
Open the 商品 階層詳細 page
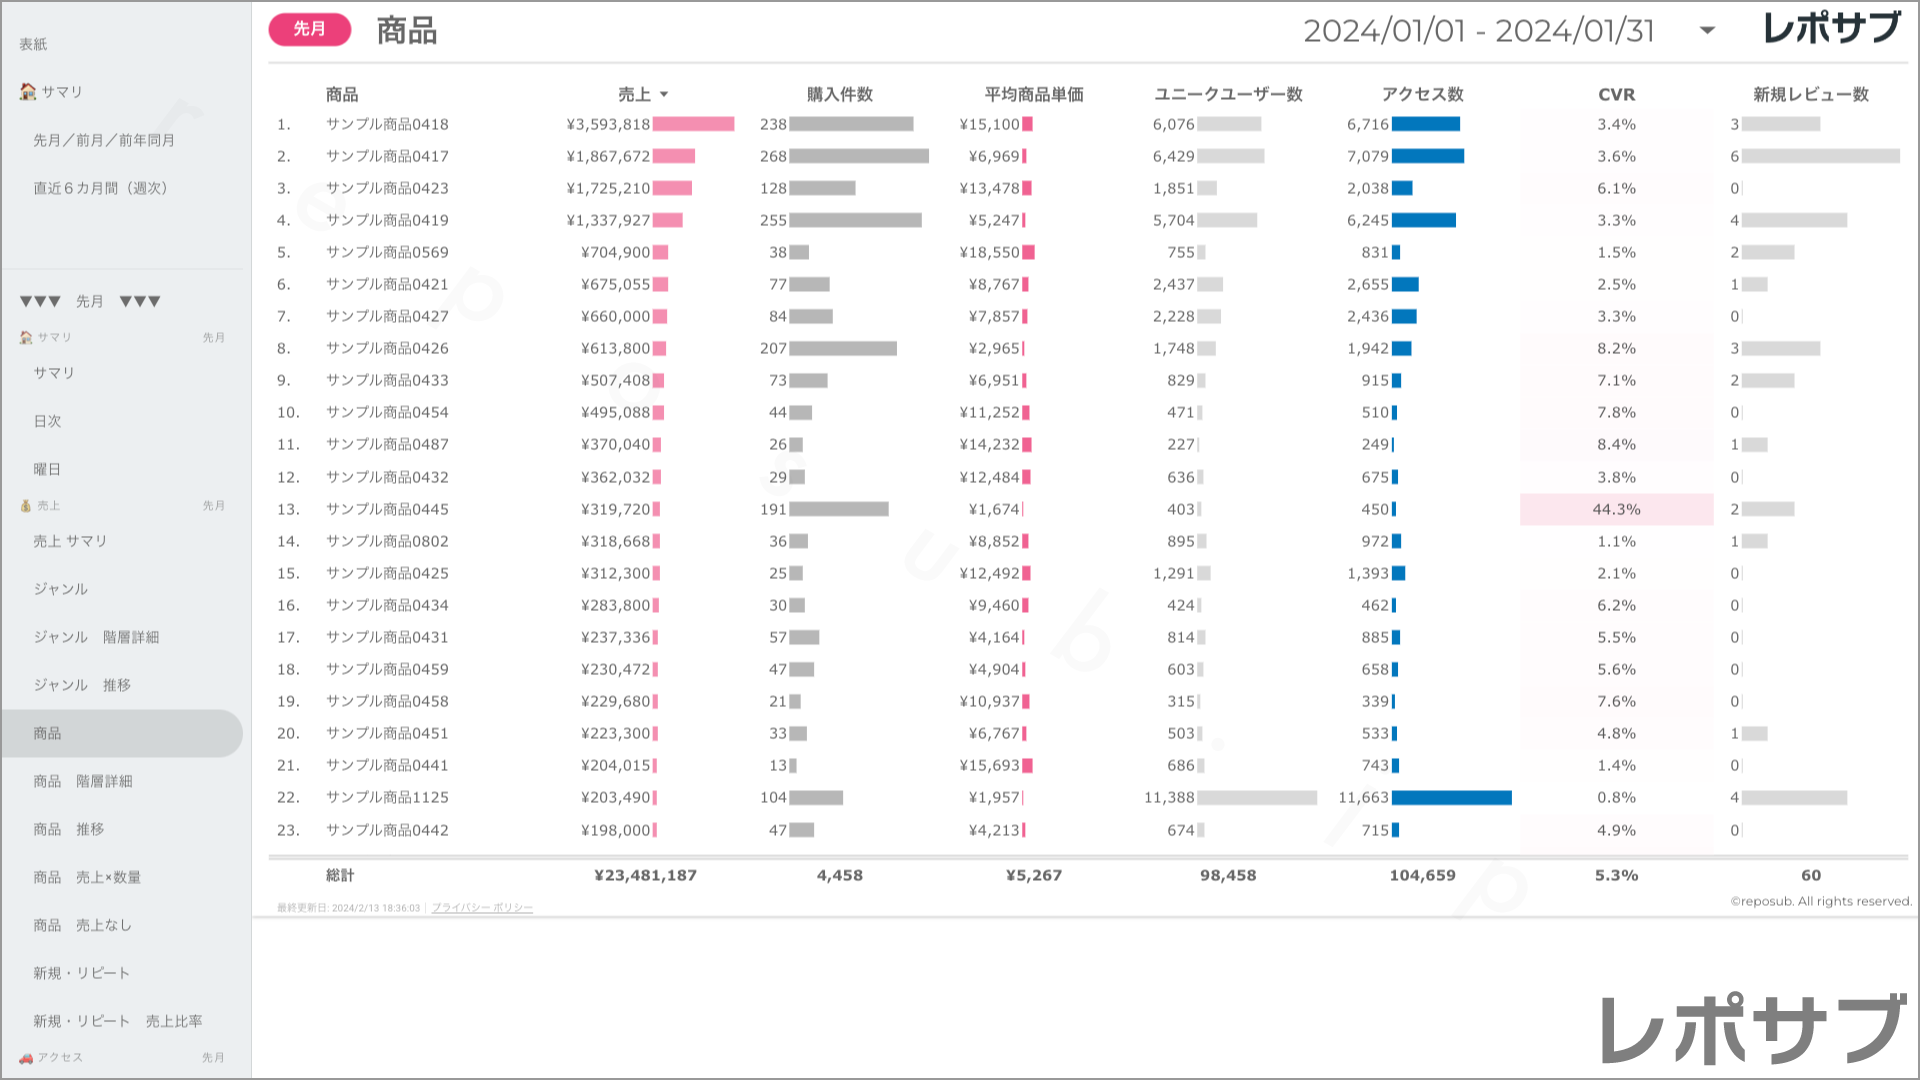point(83,781)
